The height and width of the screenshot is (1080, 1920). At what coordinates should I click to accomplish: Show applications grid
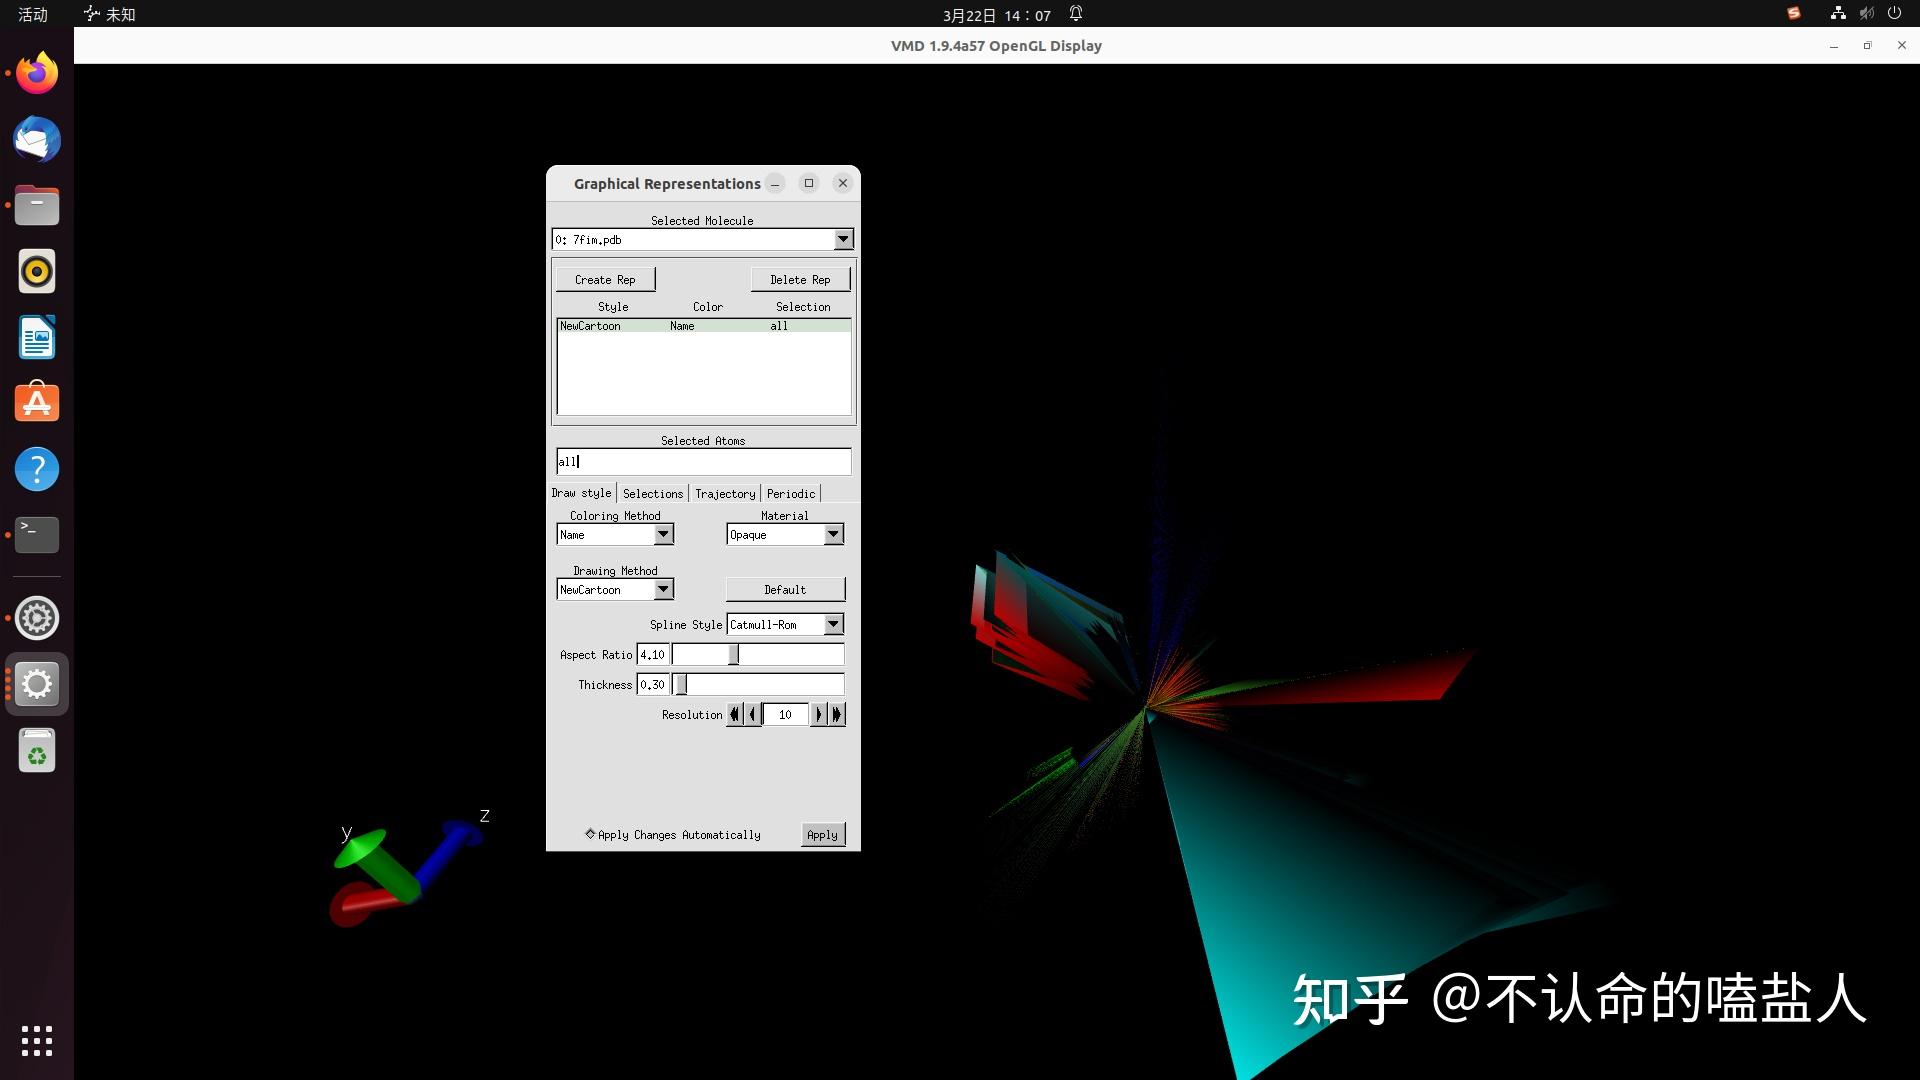point(37,1041)
